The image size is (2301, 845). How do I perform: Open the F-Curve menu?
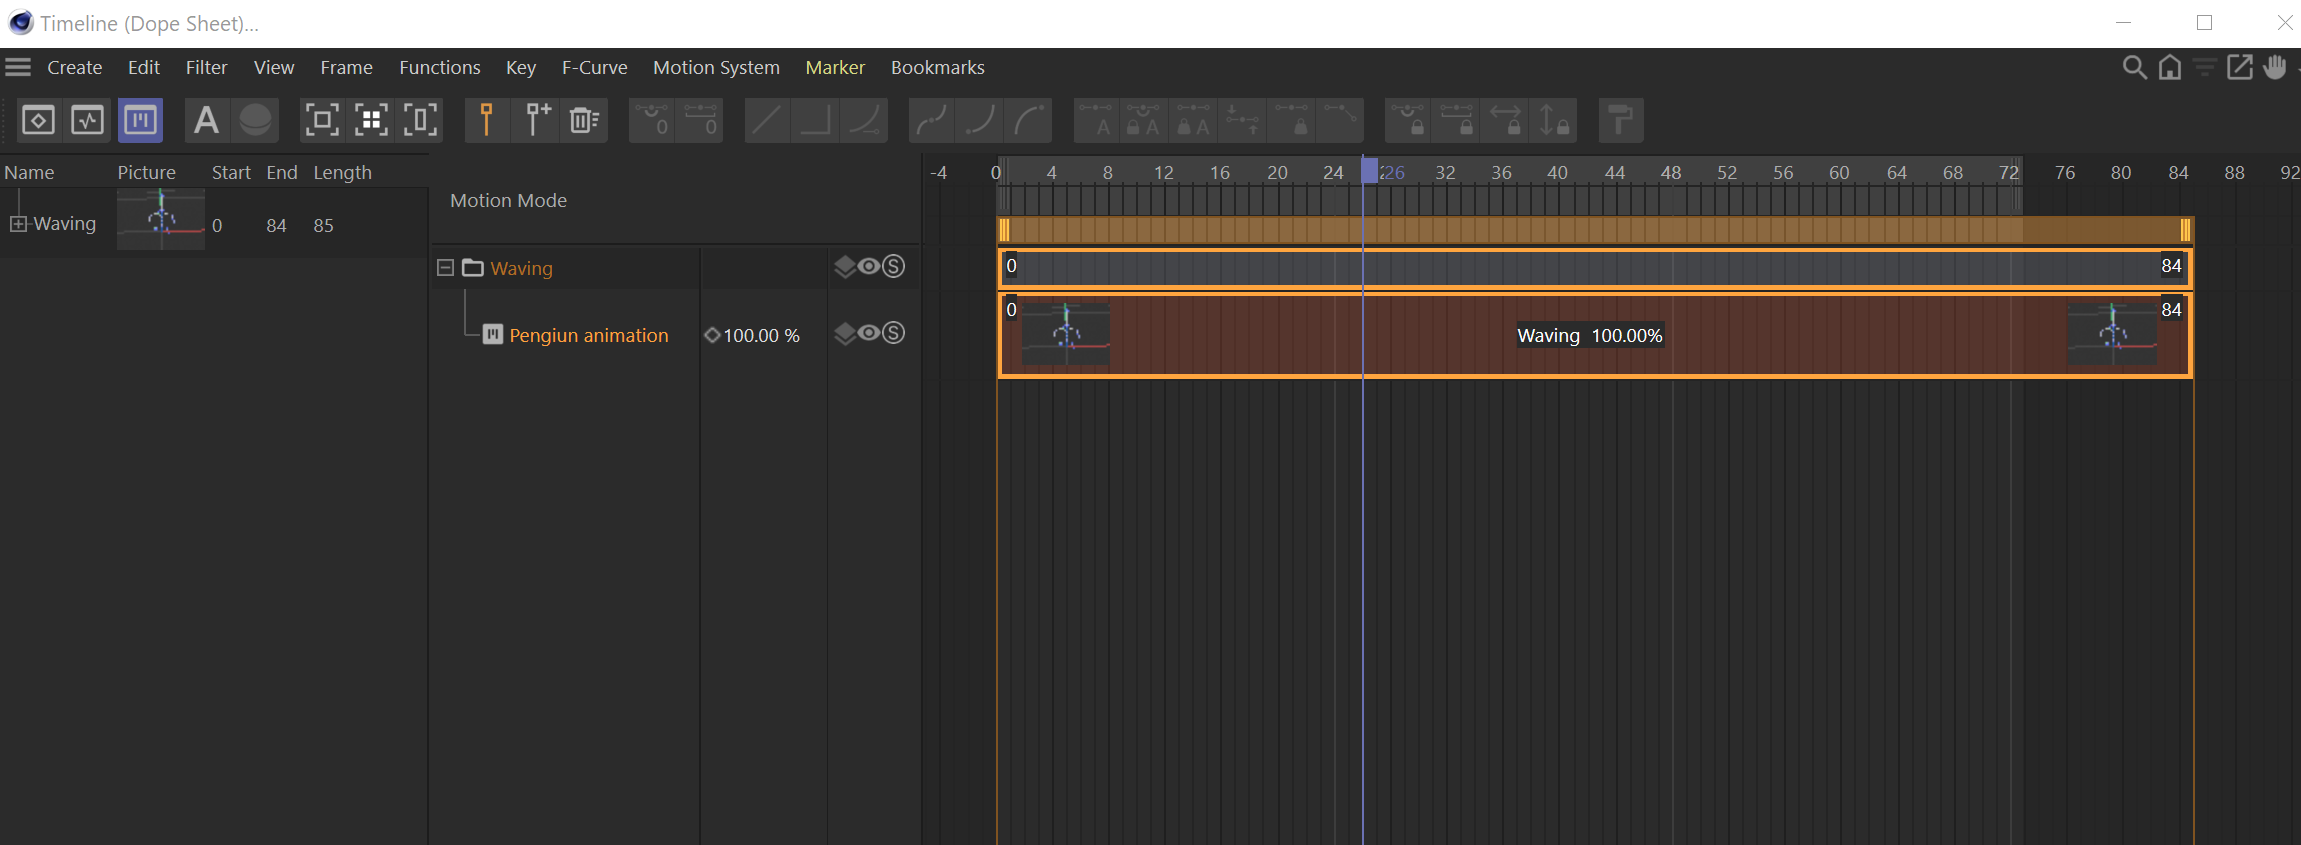594,67
